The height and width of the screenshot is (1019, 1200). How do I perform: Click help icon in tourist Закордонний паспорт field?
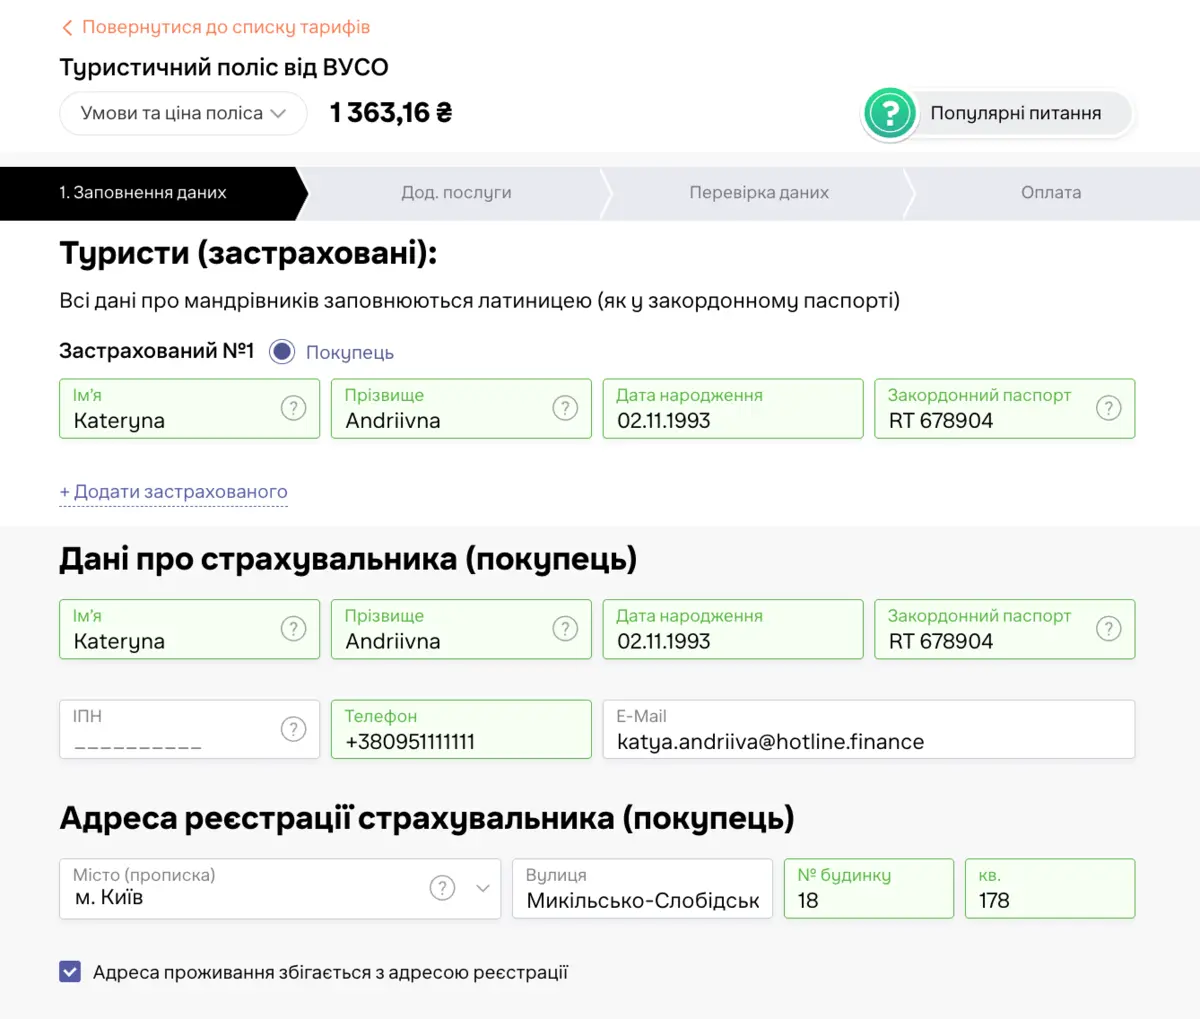click(x=1108, y=408)
